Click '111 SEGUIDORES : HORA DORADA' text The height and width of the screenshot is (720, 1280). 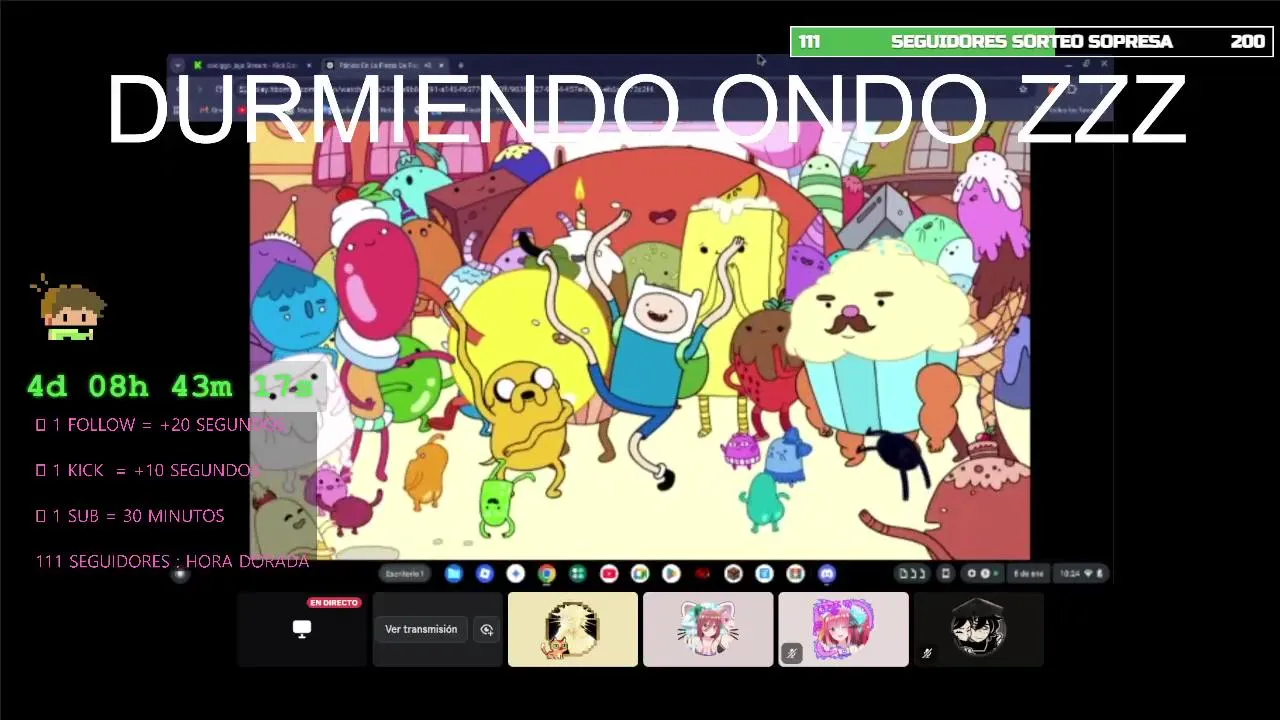[x=172, y=561]
